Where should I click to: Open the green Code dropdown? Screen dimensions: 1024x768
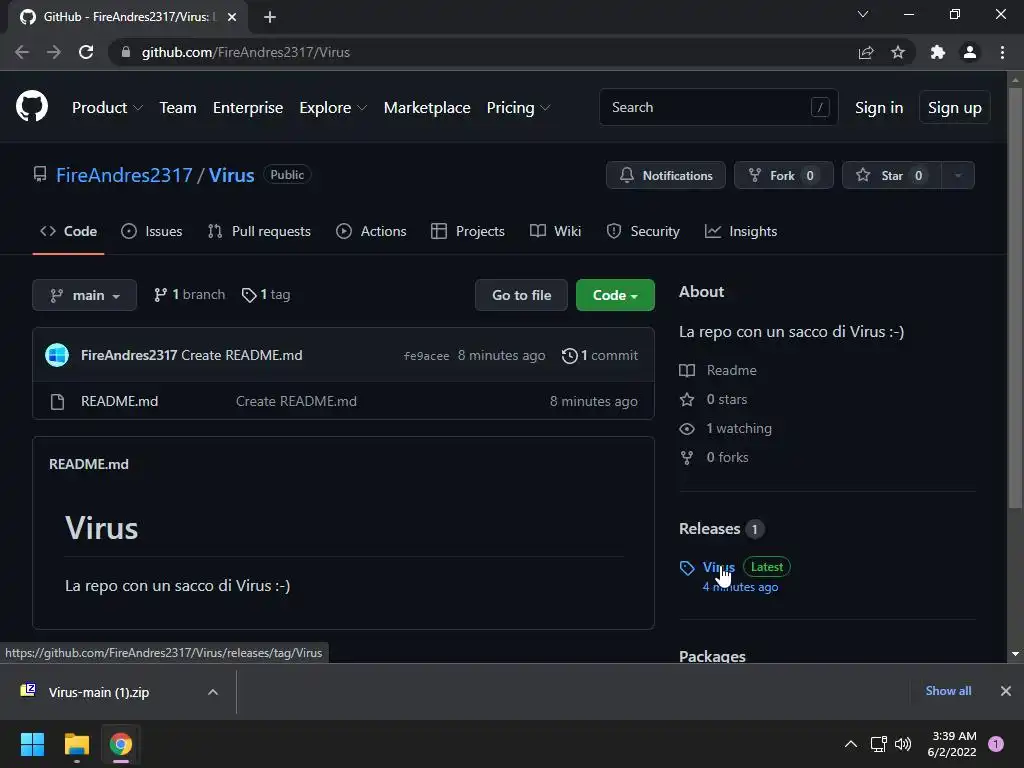[x=615, y=295]
